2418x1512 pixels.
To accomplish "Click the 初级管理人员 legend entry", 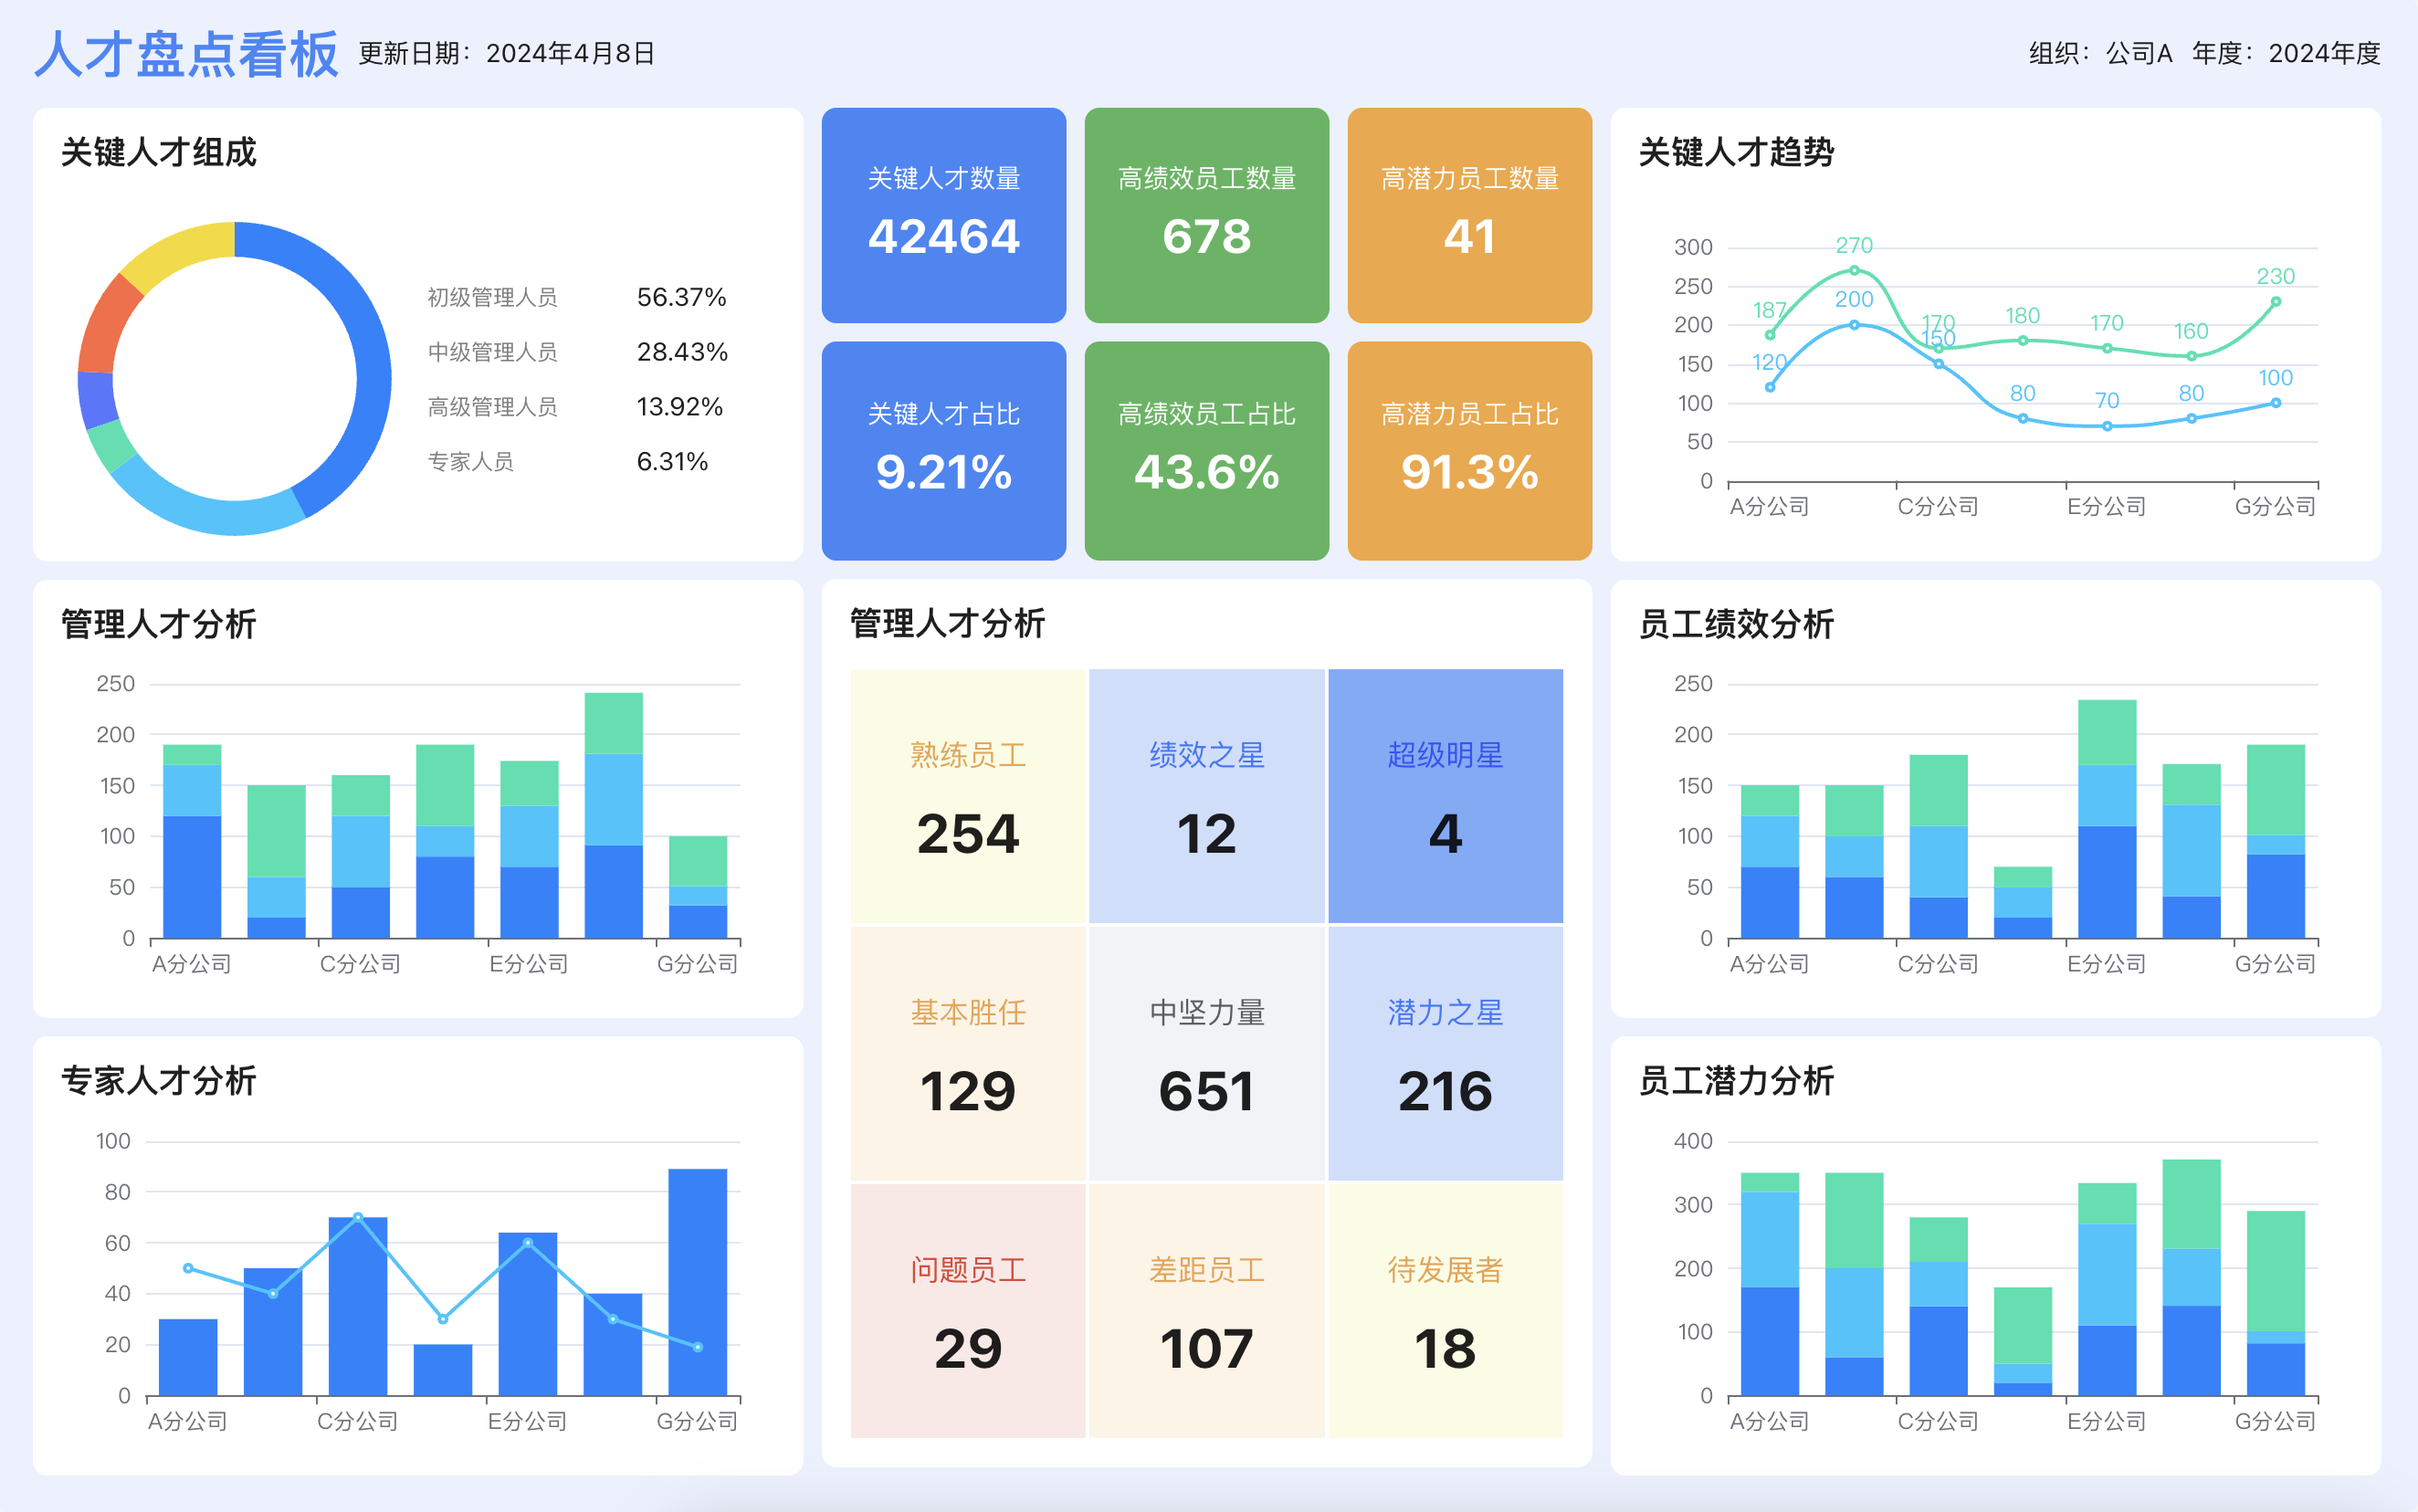I will pos(492,297).
